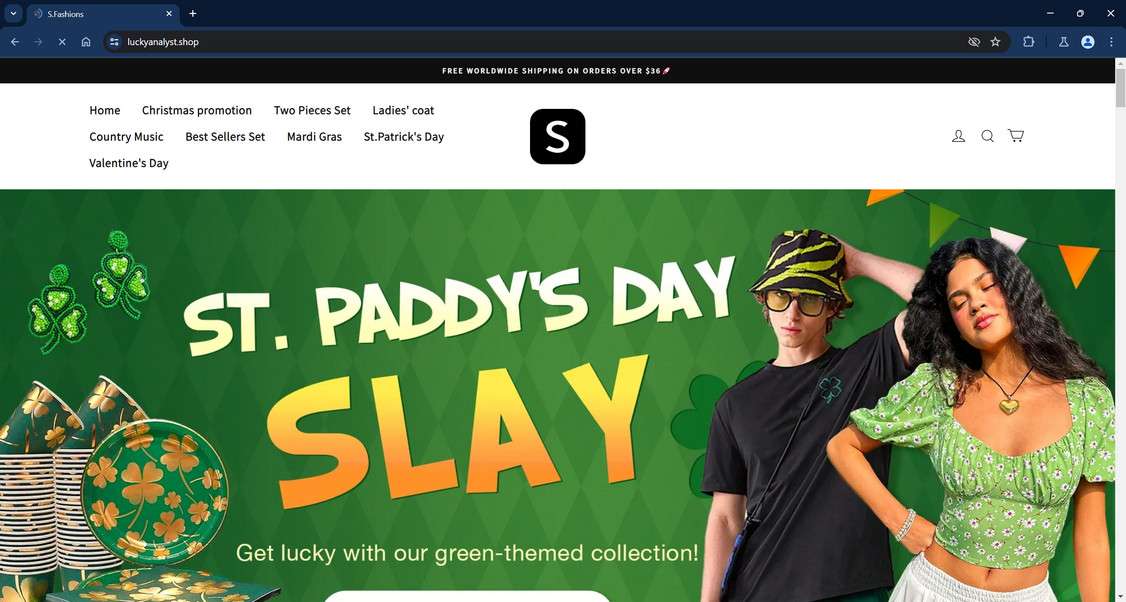Open the Chrome three-dot menu
The image size is (1126, 602).
coord(1111,42)
